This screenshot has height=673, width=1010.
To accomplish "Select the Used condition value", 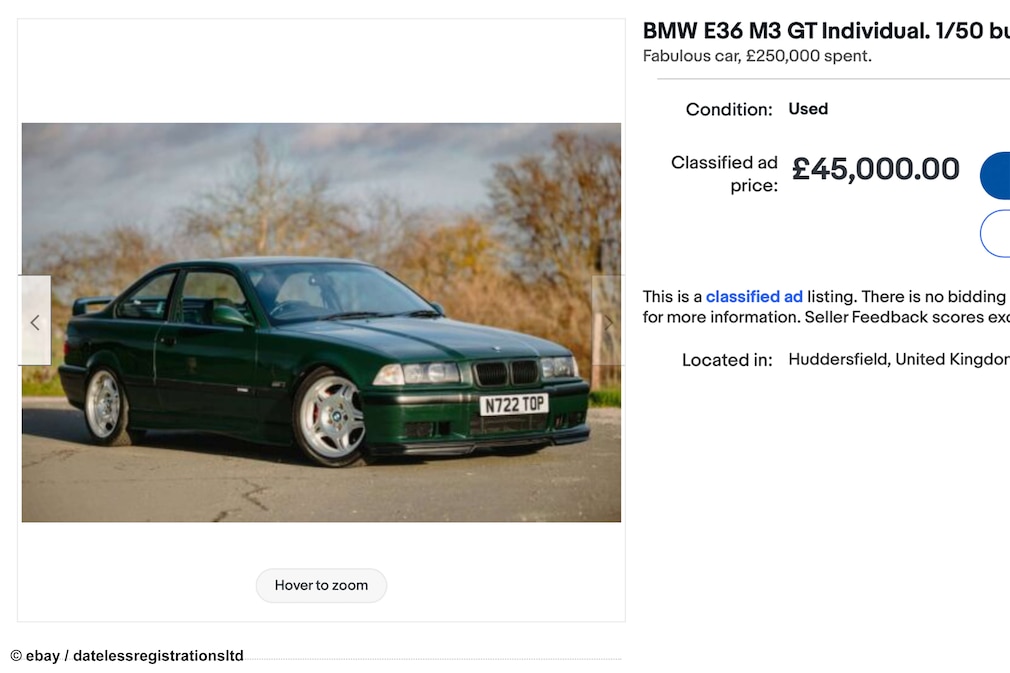I will 808,109.
